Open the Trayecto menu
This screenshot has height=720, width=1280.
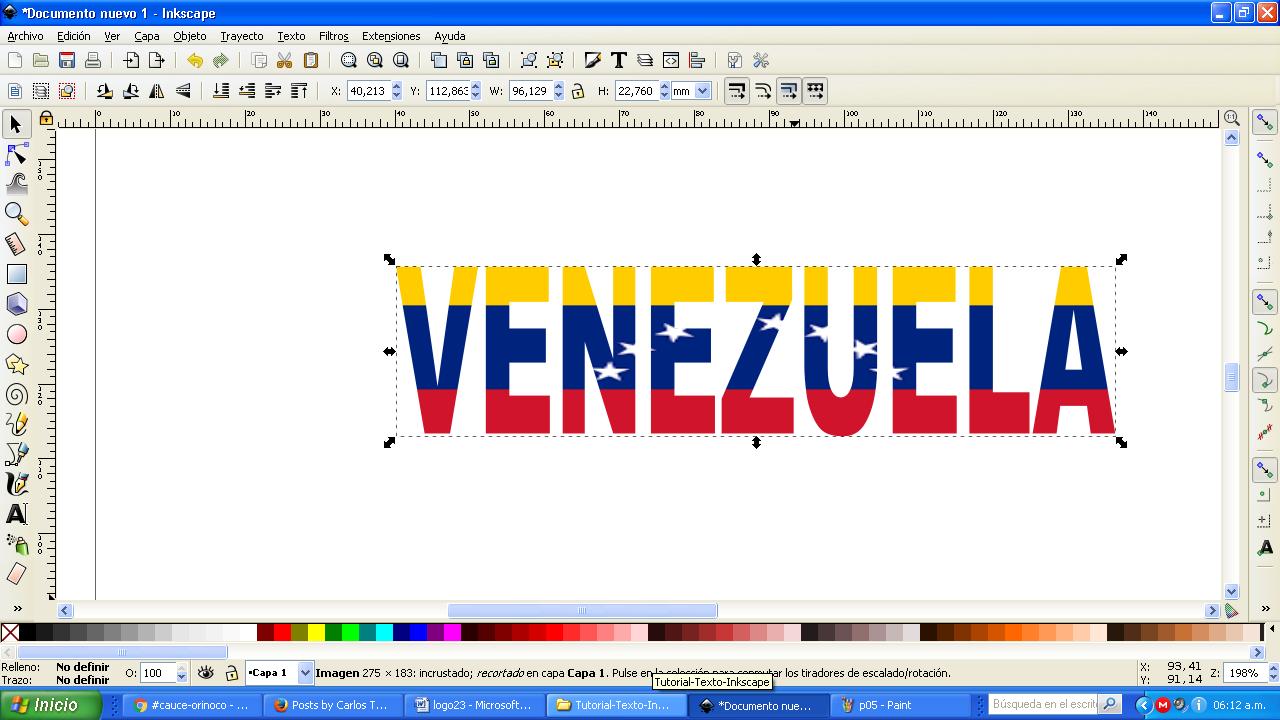point(242,36)
